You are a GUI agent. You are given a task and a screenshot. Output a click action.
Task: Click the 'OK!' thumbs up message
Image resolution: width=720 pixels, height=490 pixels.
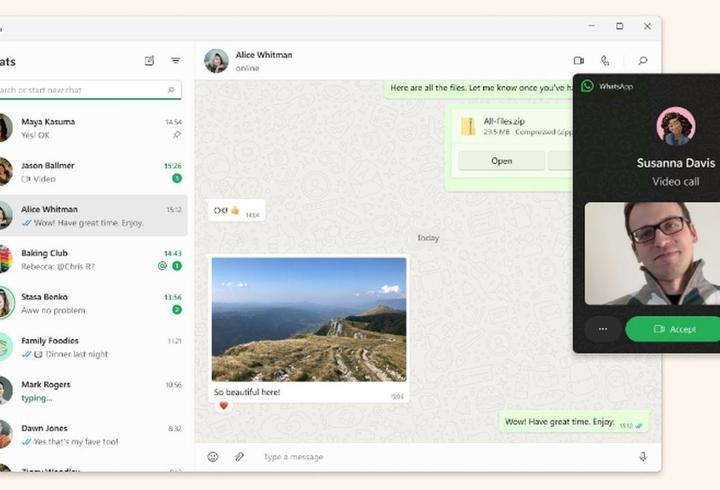[x=236, y=211]
